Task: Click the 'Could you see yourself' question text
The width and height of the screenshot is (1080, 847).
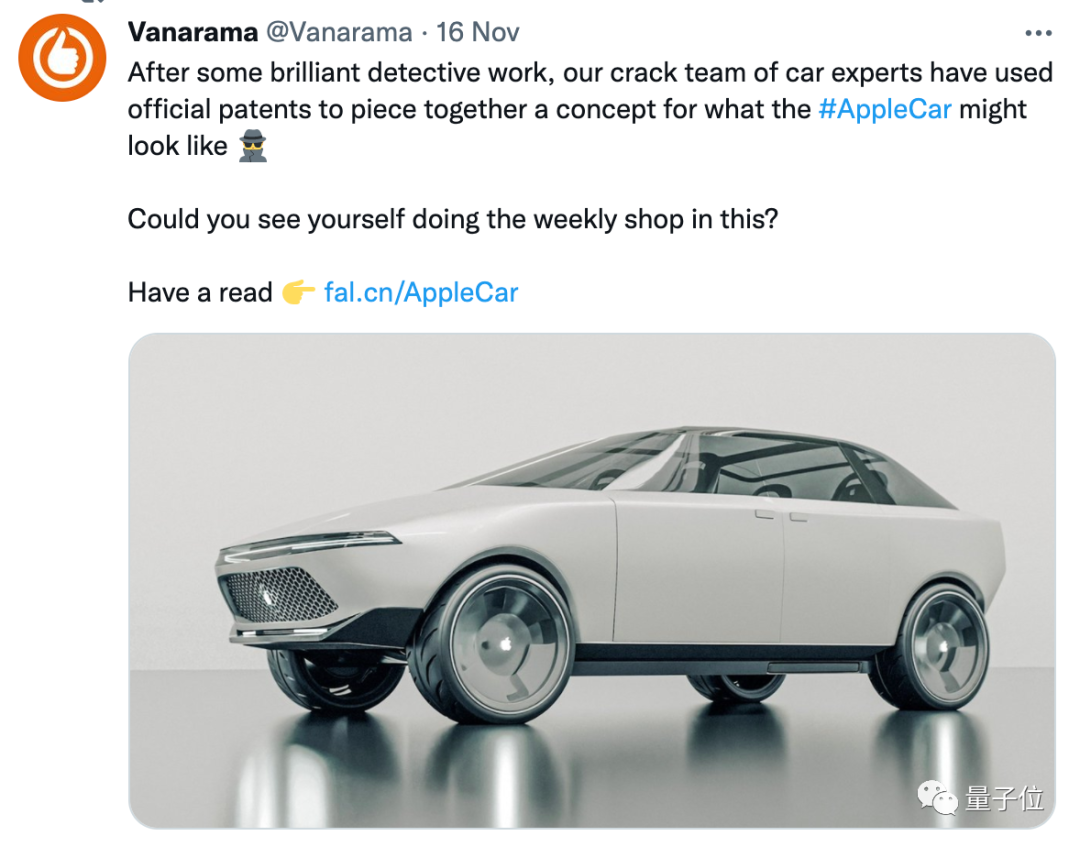Action: pos(452,219)
